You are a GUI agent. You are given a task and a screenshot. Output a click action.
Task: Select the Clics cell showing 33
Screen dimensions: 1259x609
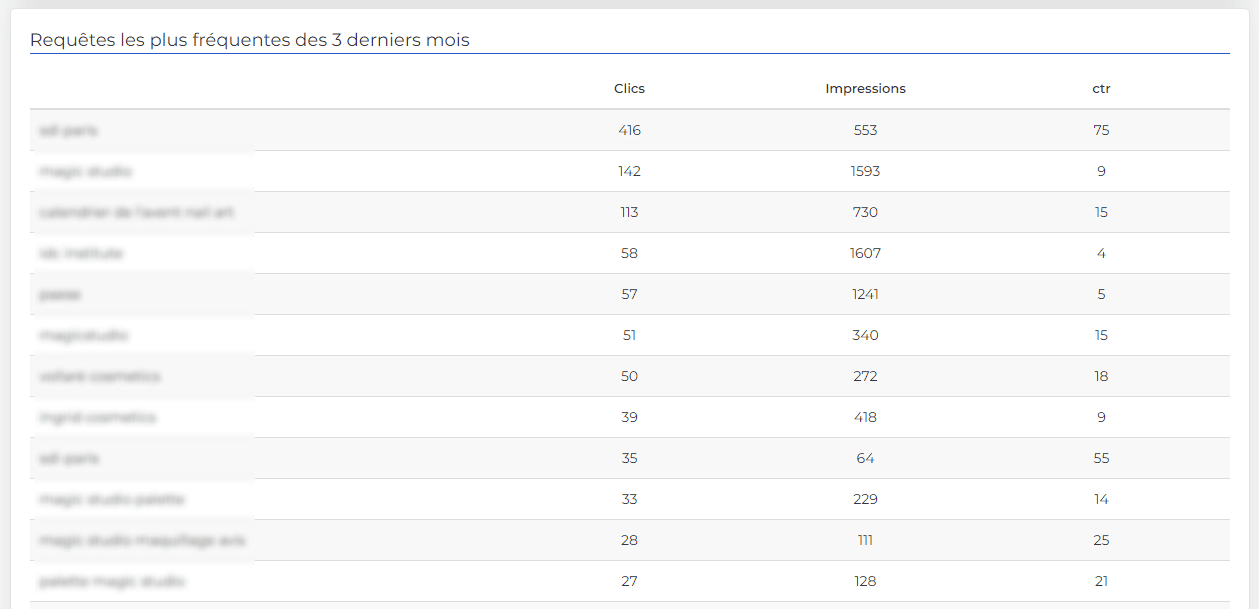tap(629, 499)
